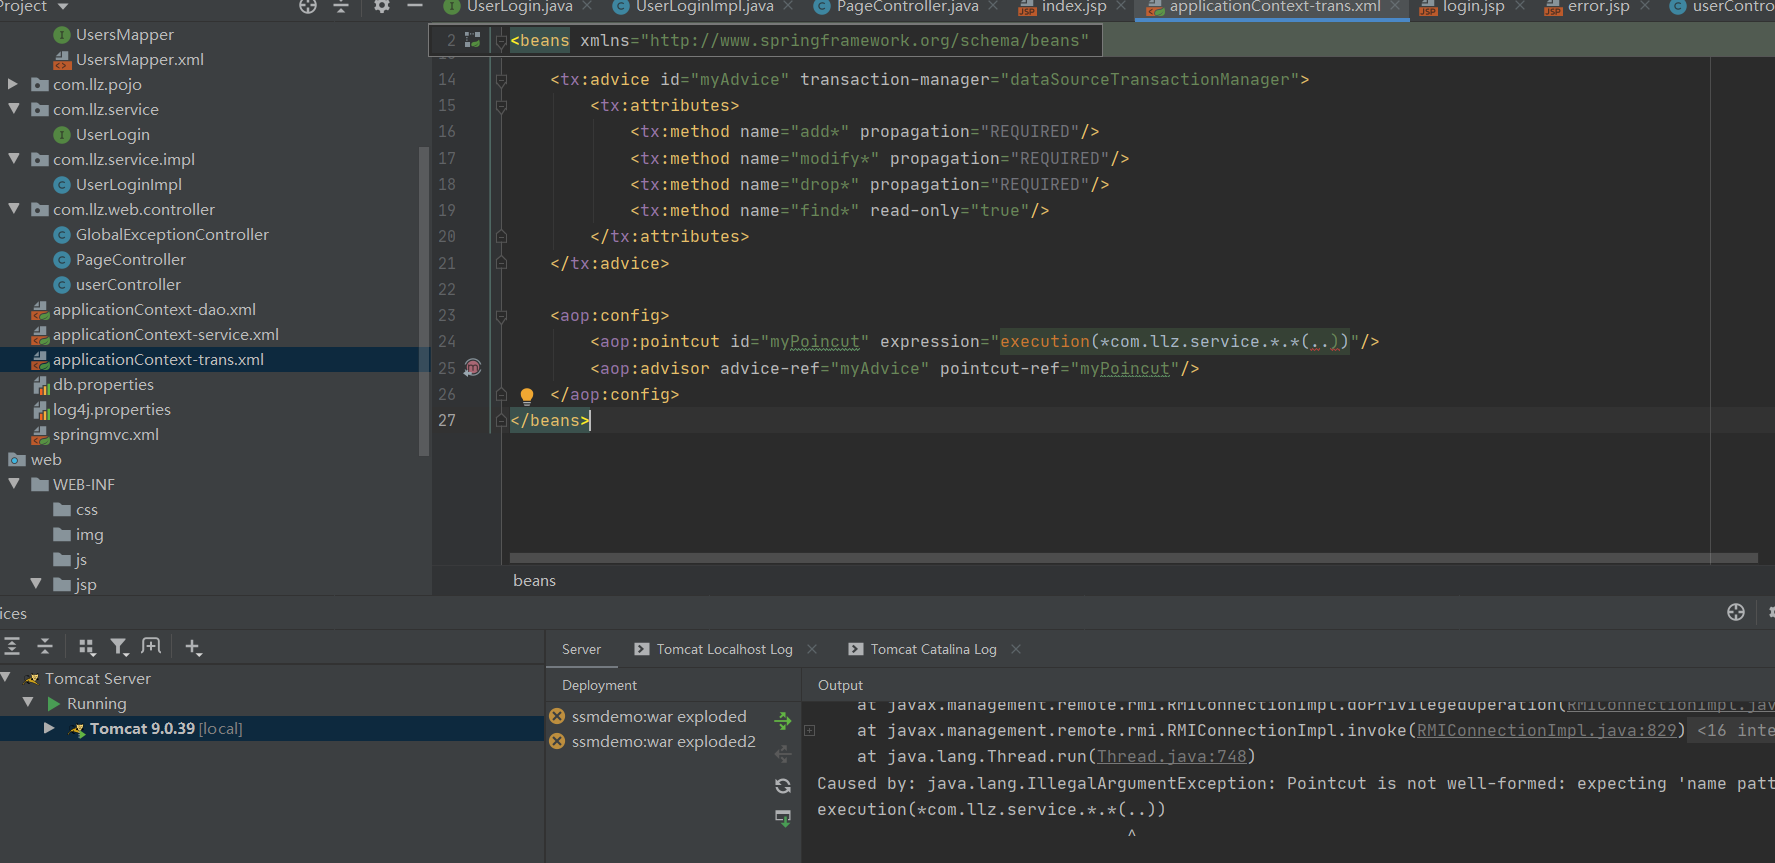This screenshot has width=1775, height=863.
Task: Click Open in New Tab icon in Services
Action: click(151, 646)
